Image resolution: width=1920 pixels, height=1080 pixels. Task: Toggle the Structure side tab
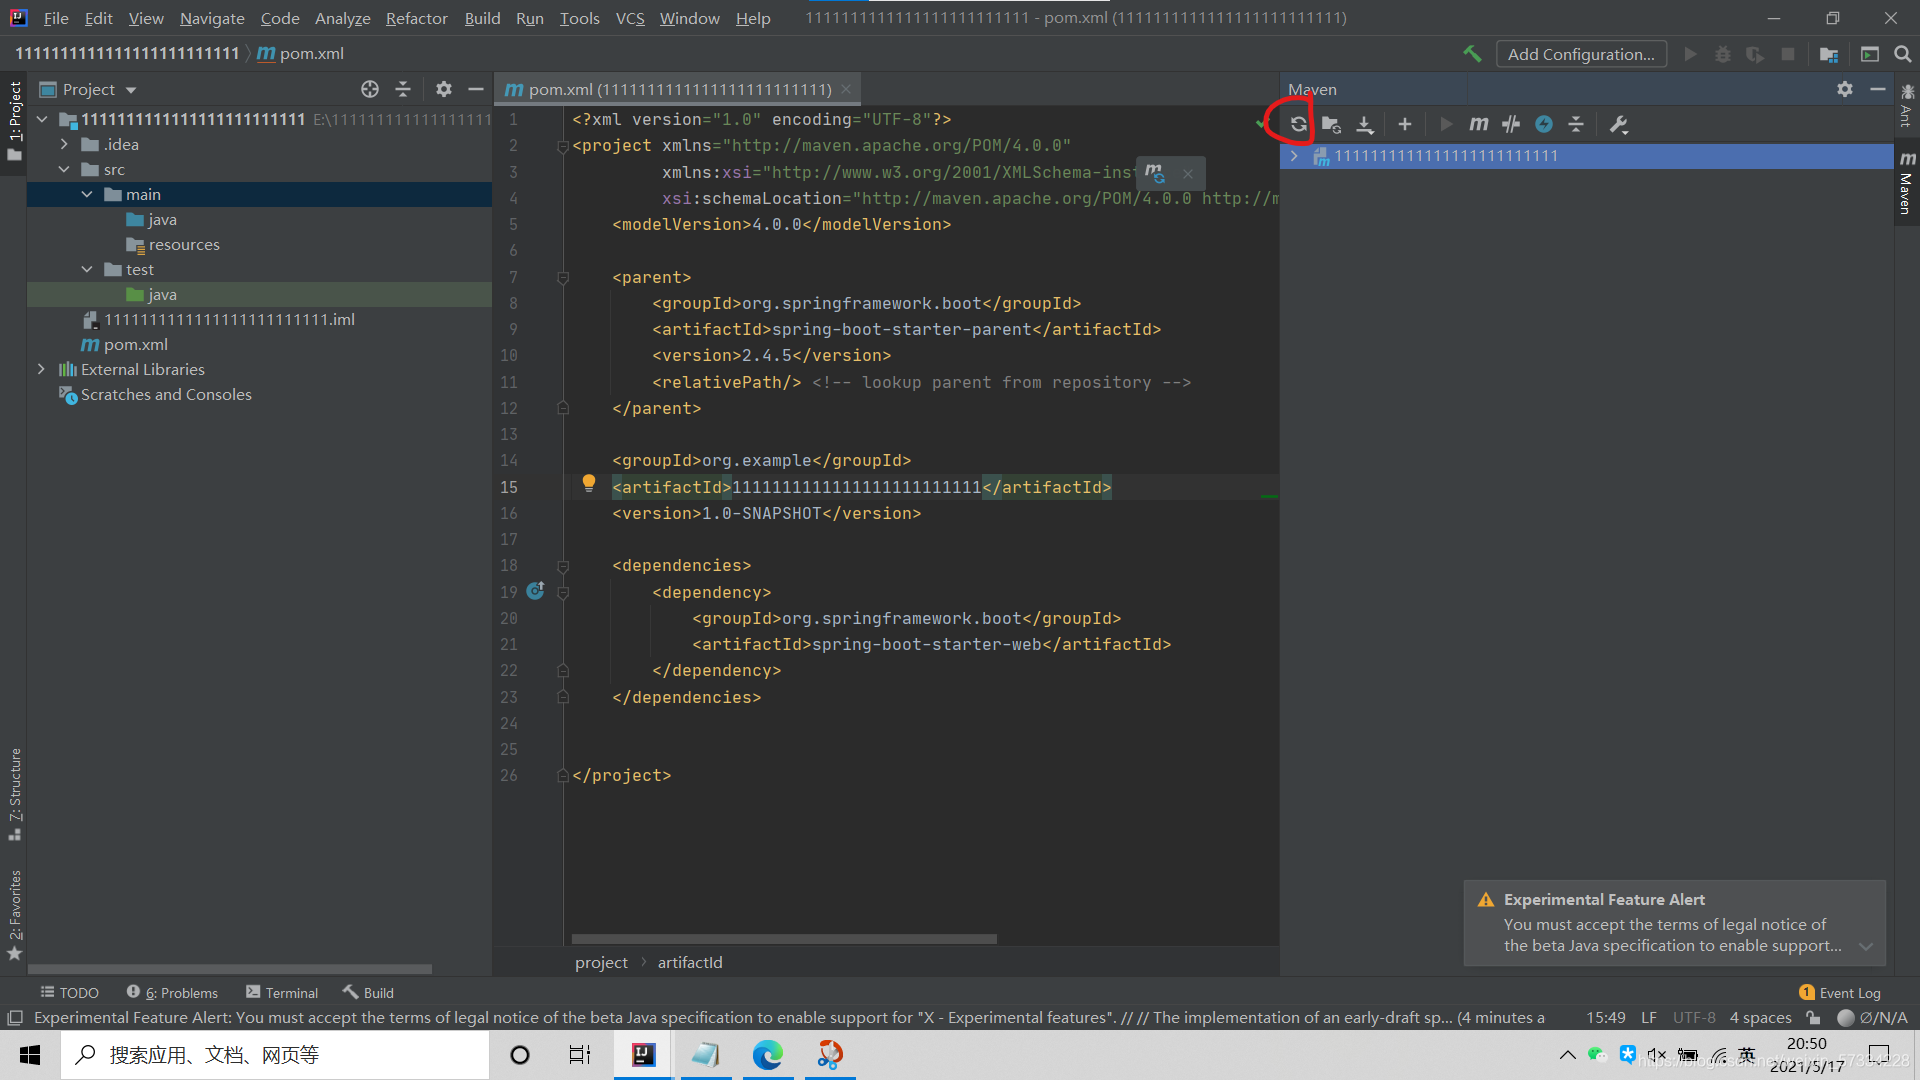click(14, 794)
